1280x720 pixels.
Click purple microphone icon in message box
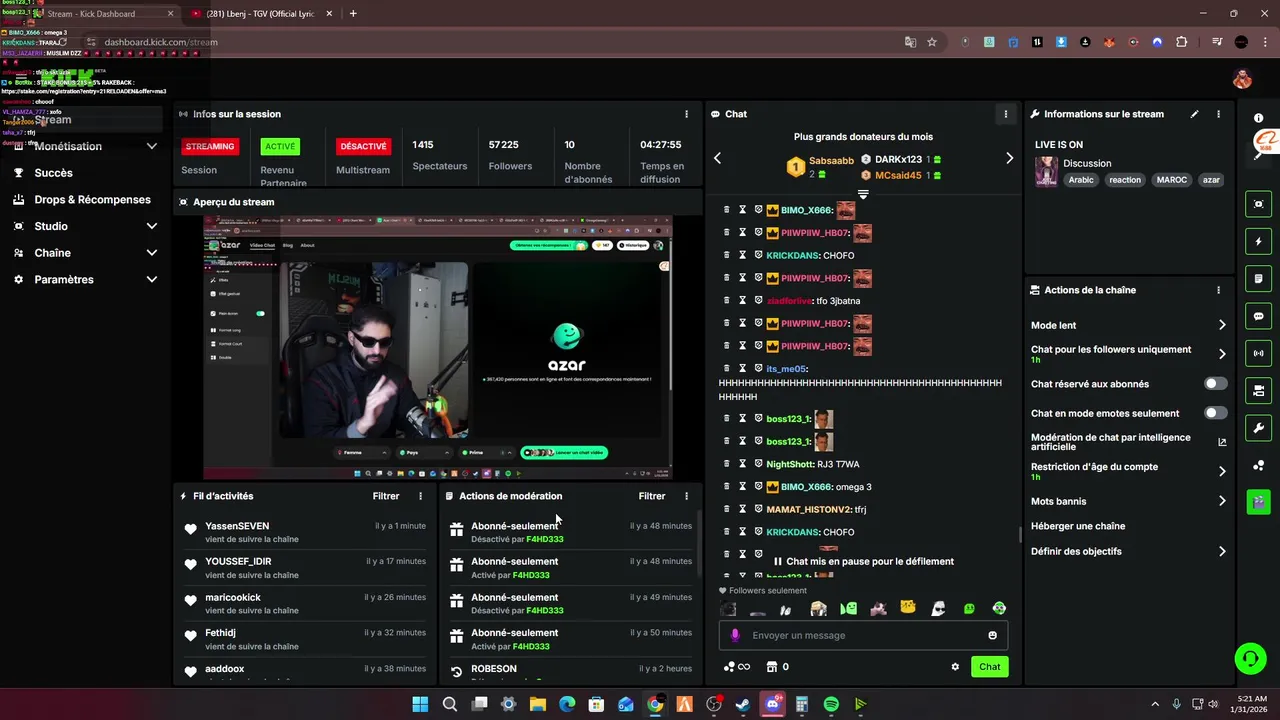pyautogui.click(x=735, y=635)
